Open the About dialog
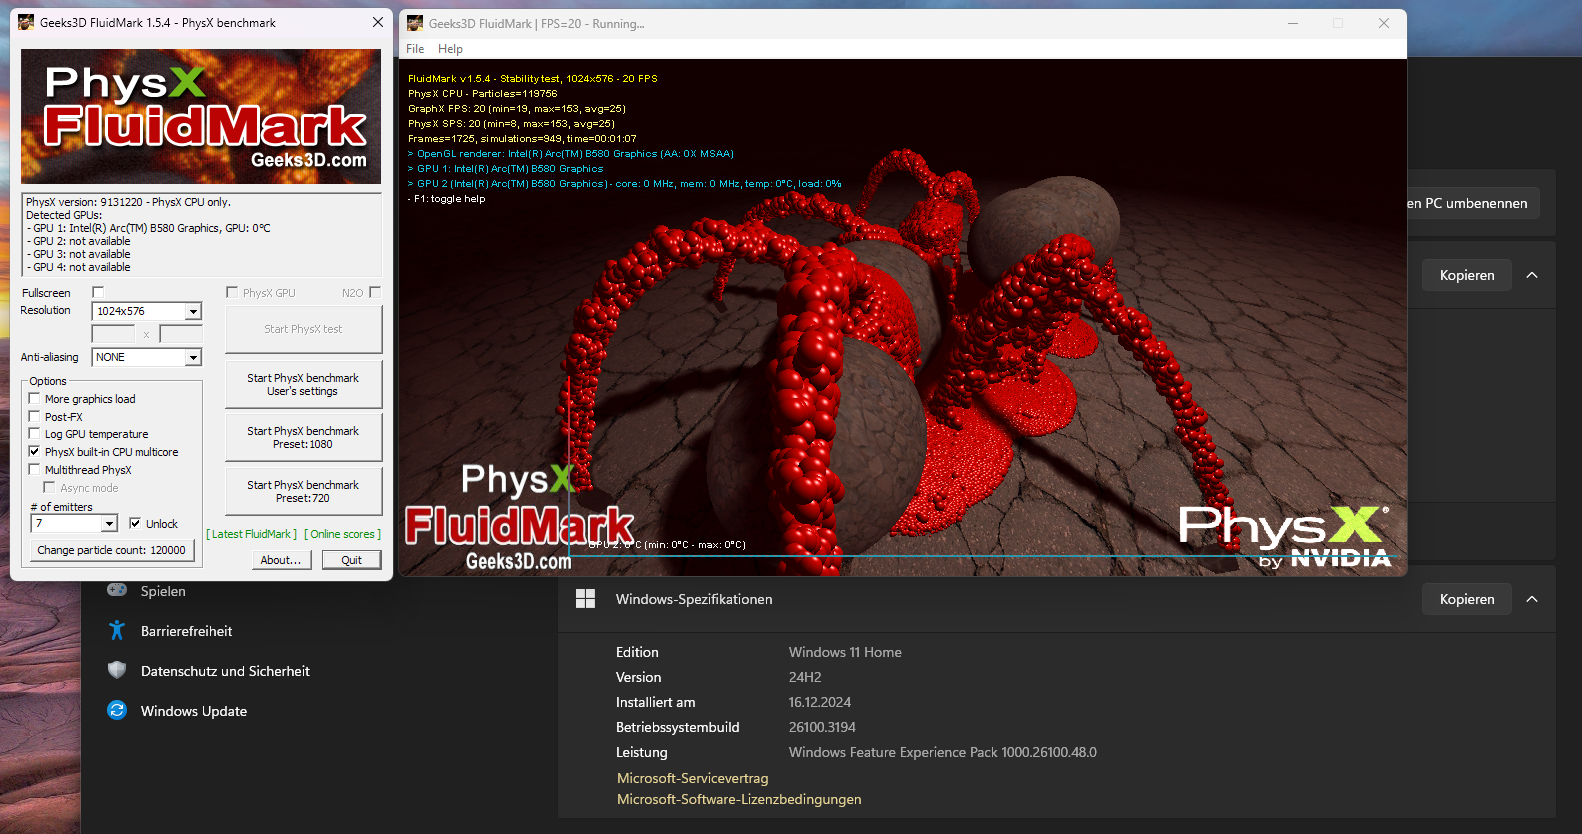The width and height of the screenshot is (1582, 834). pos(281,560)
